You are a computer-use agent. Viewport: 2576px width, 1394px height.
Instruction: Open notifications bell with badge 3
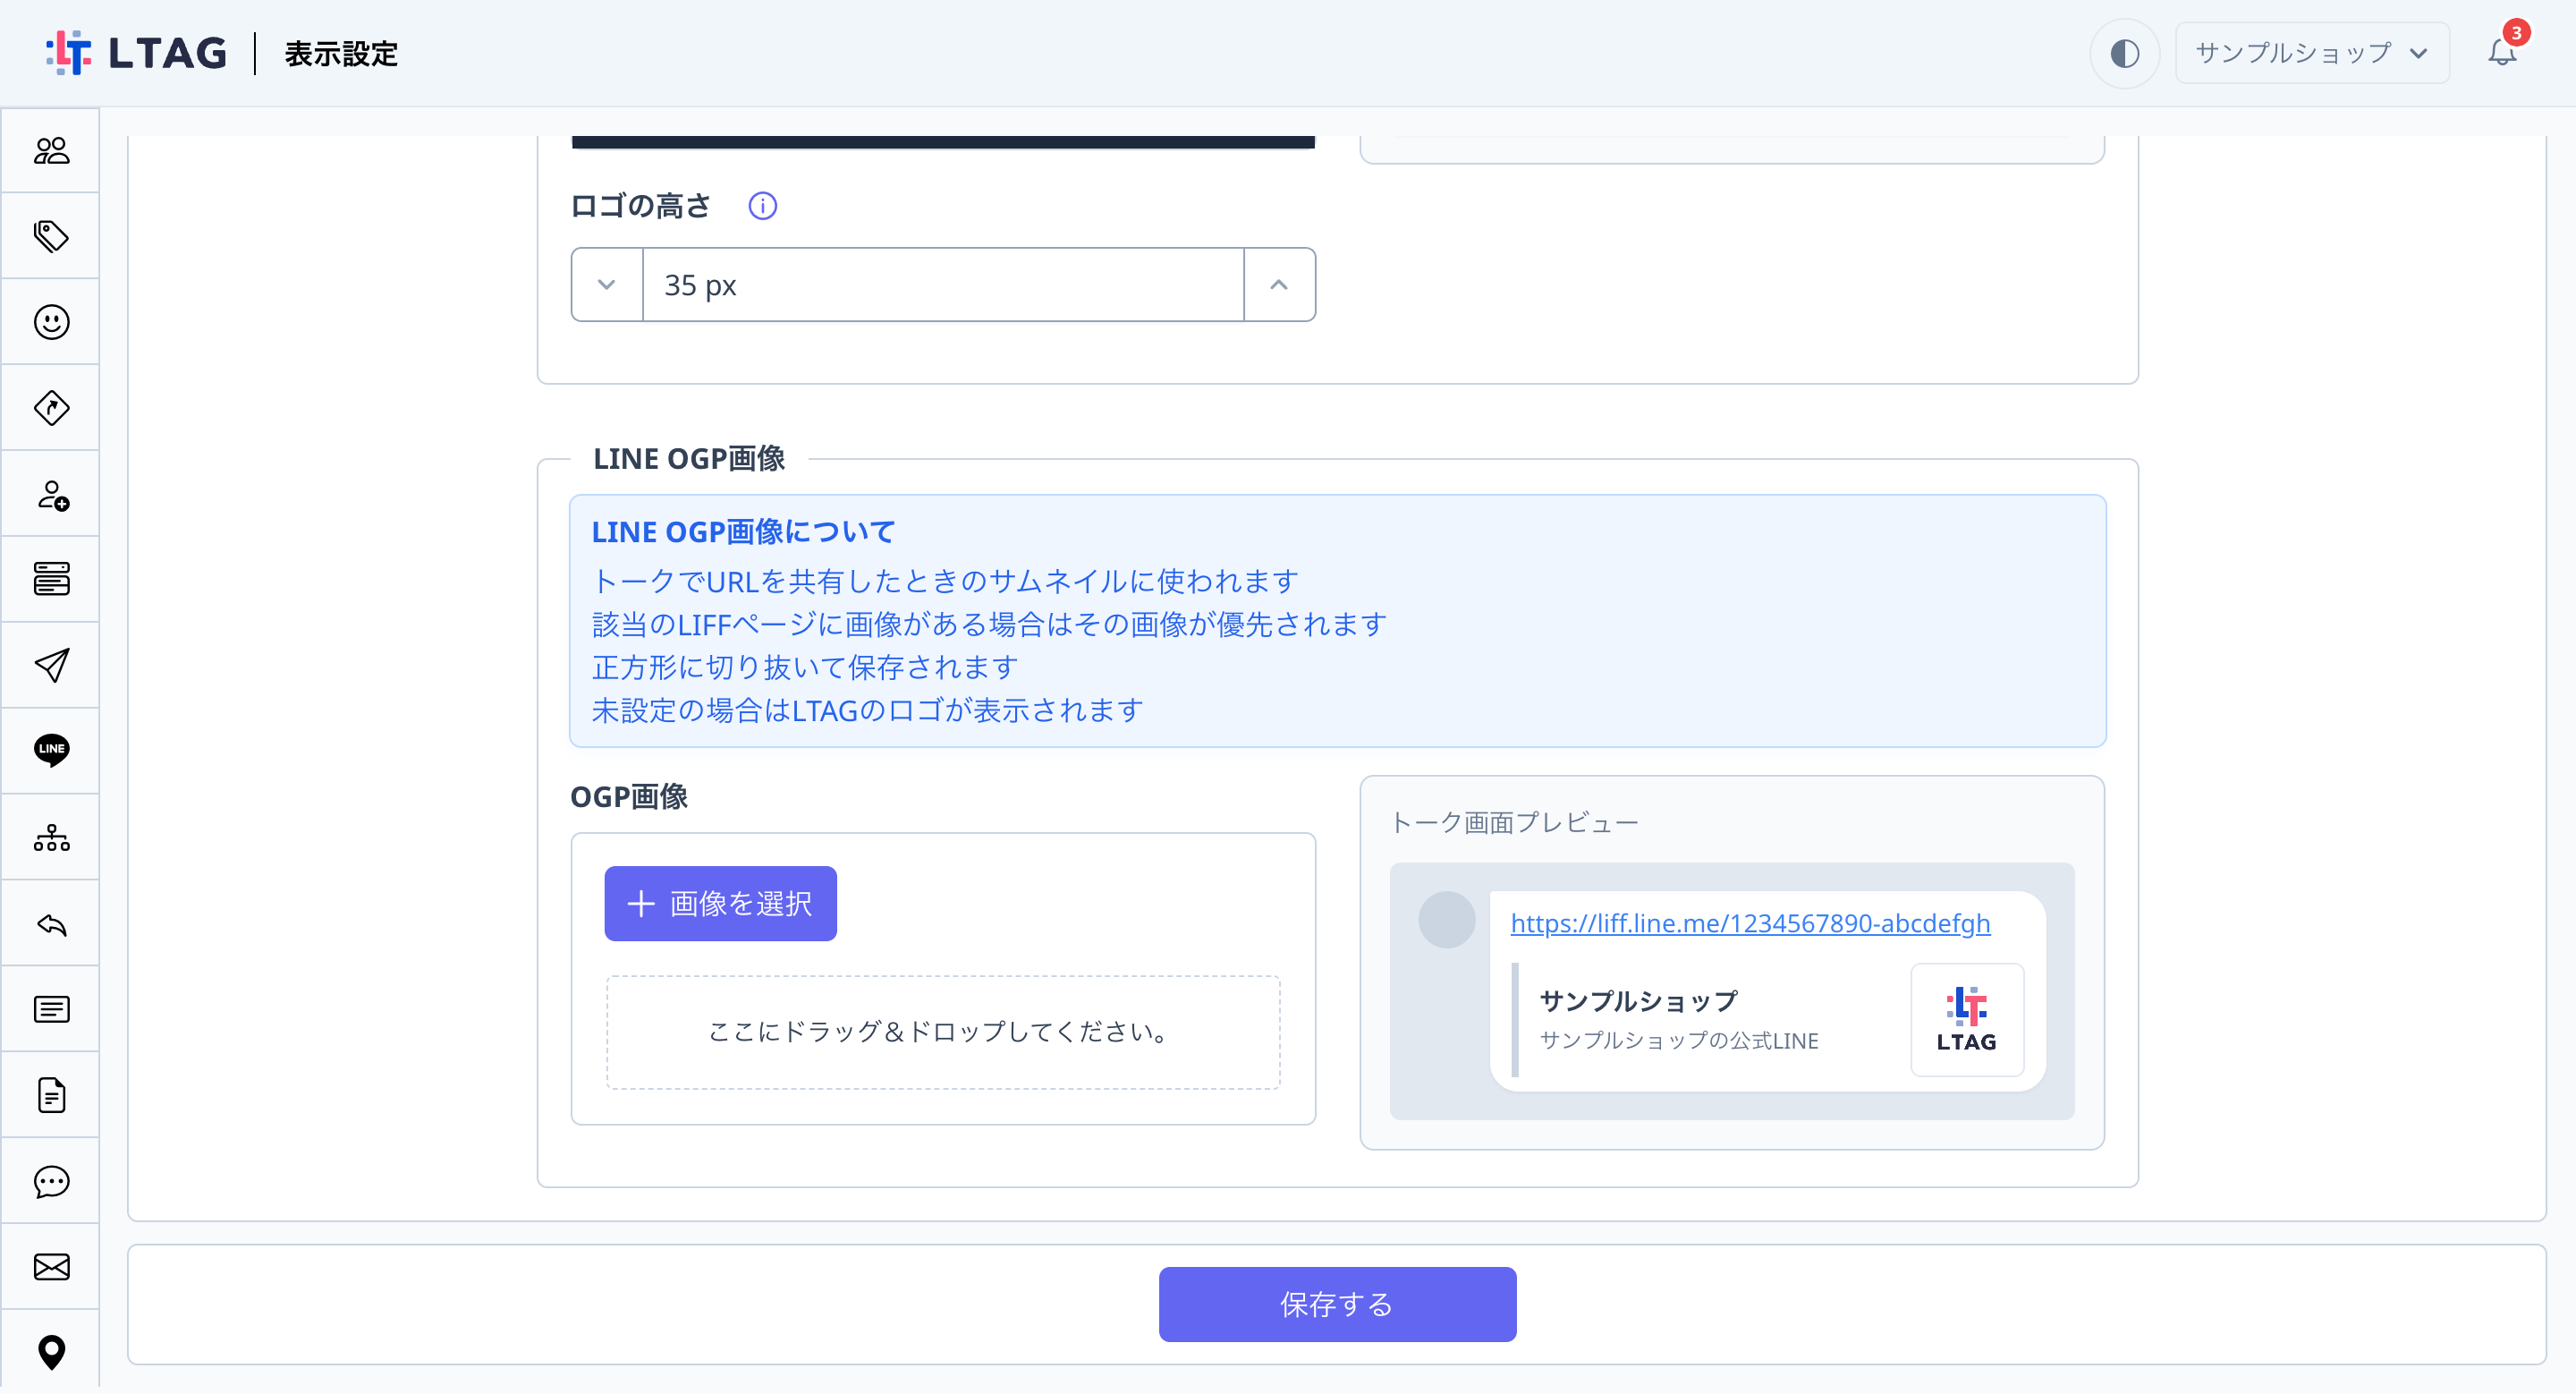coord(2503,52)
